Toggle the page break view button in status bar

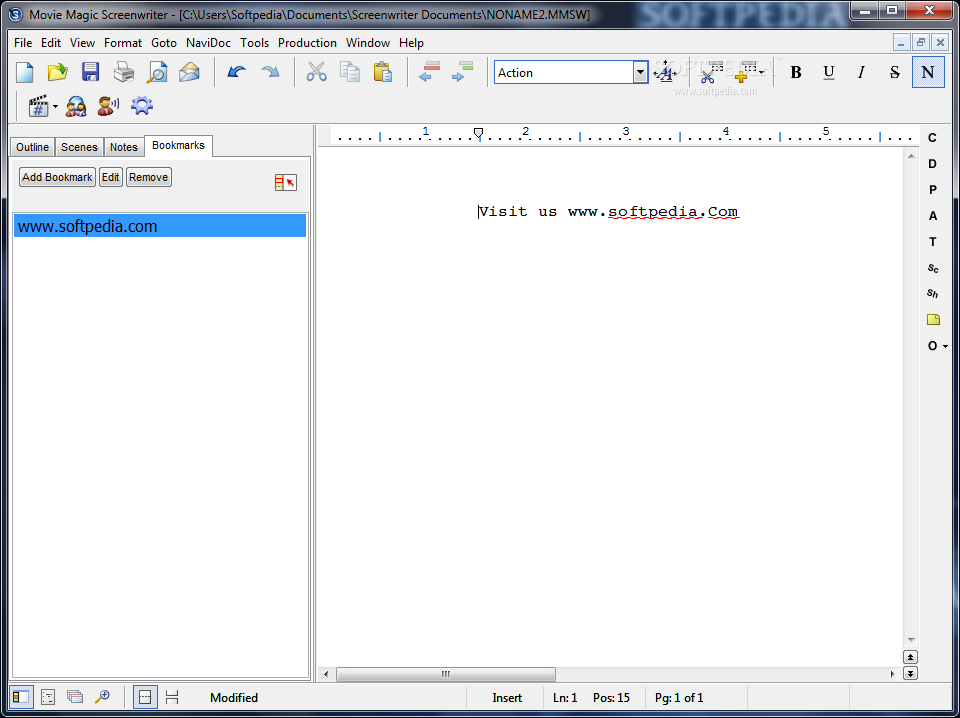(x=145, y=697)
